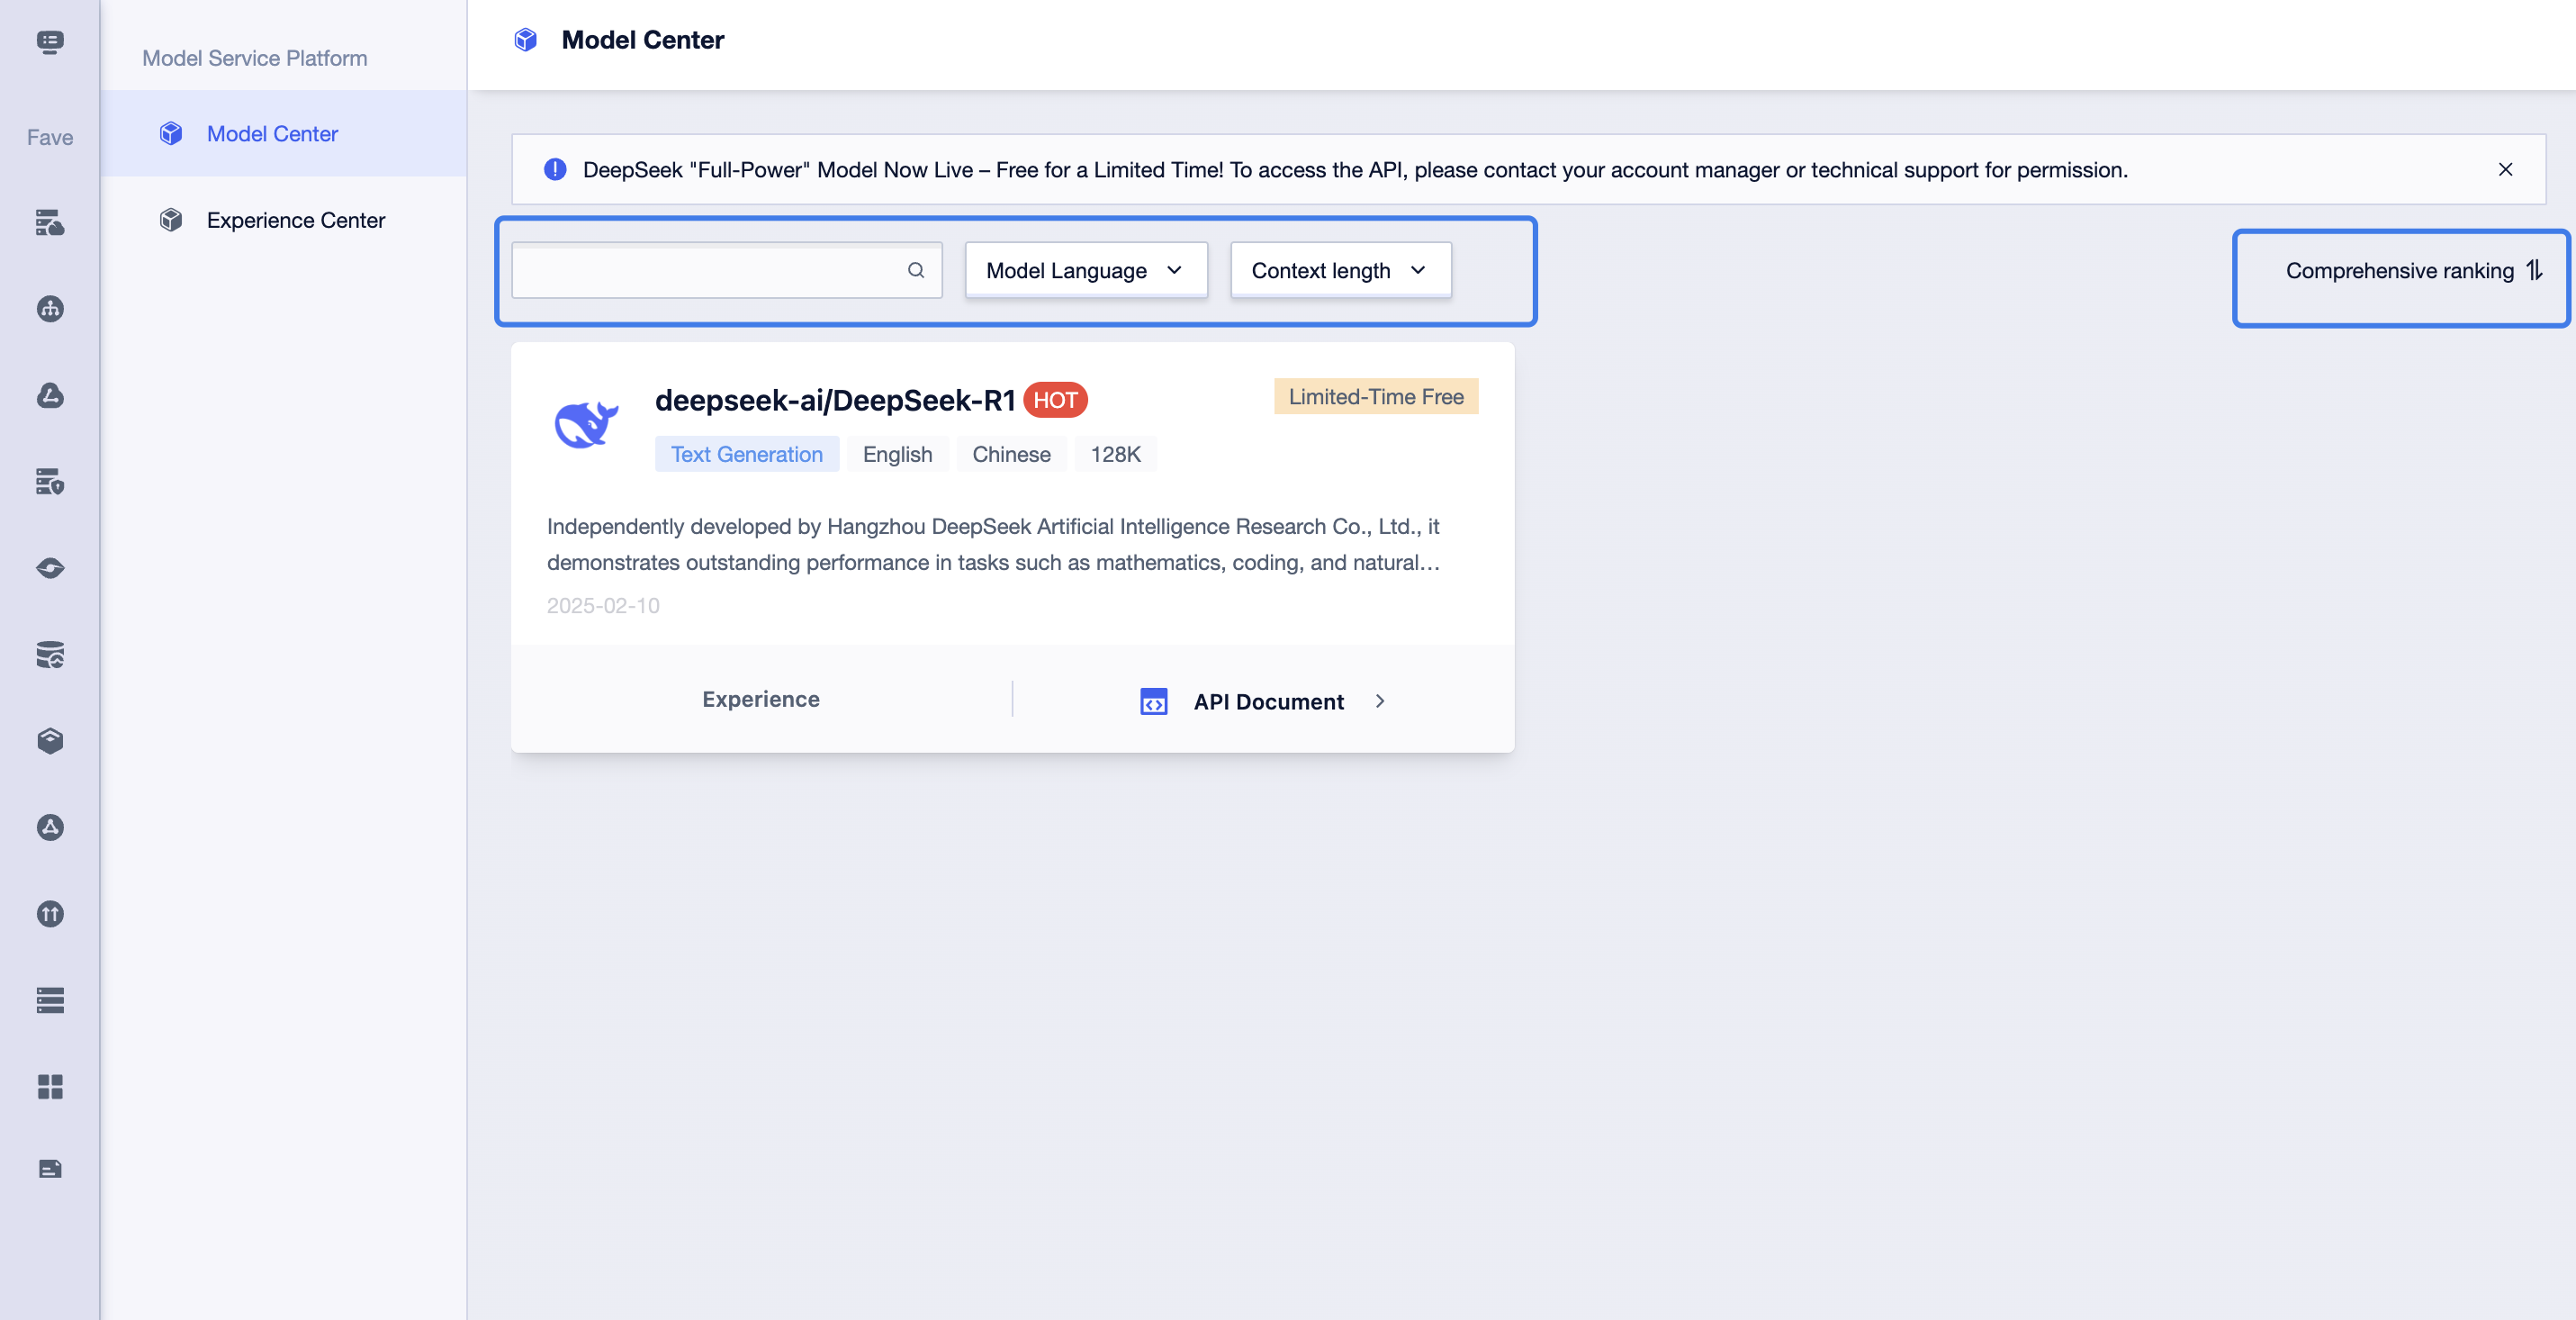This screenshot has width=2576, height=1320.
Task: Open the circled triangle nodes sidebar icon
Action: point(50,827)
